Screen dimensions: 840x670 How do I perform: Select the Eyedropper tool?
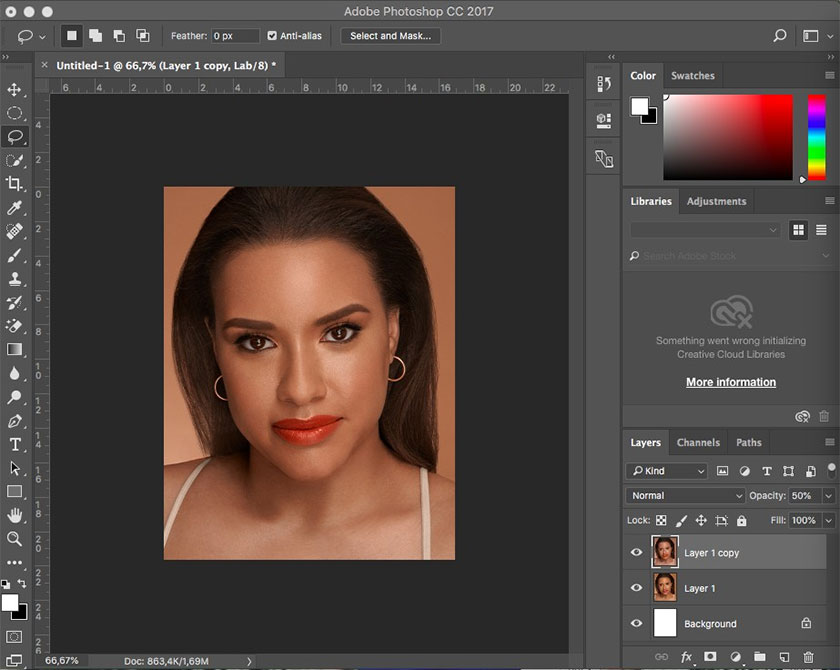click(14, 208)
